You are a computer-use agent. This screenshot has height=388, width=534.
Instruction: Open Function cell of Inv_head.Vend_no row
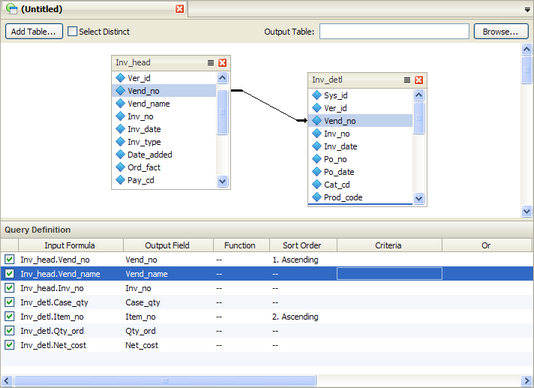(x=241, y=260)
